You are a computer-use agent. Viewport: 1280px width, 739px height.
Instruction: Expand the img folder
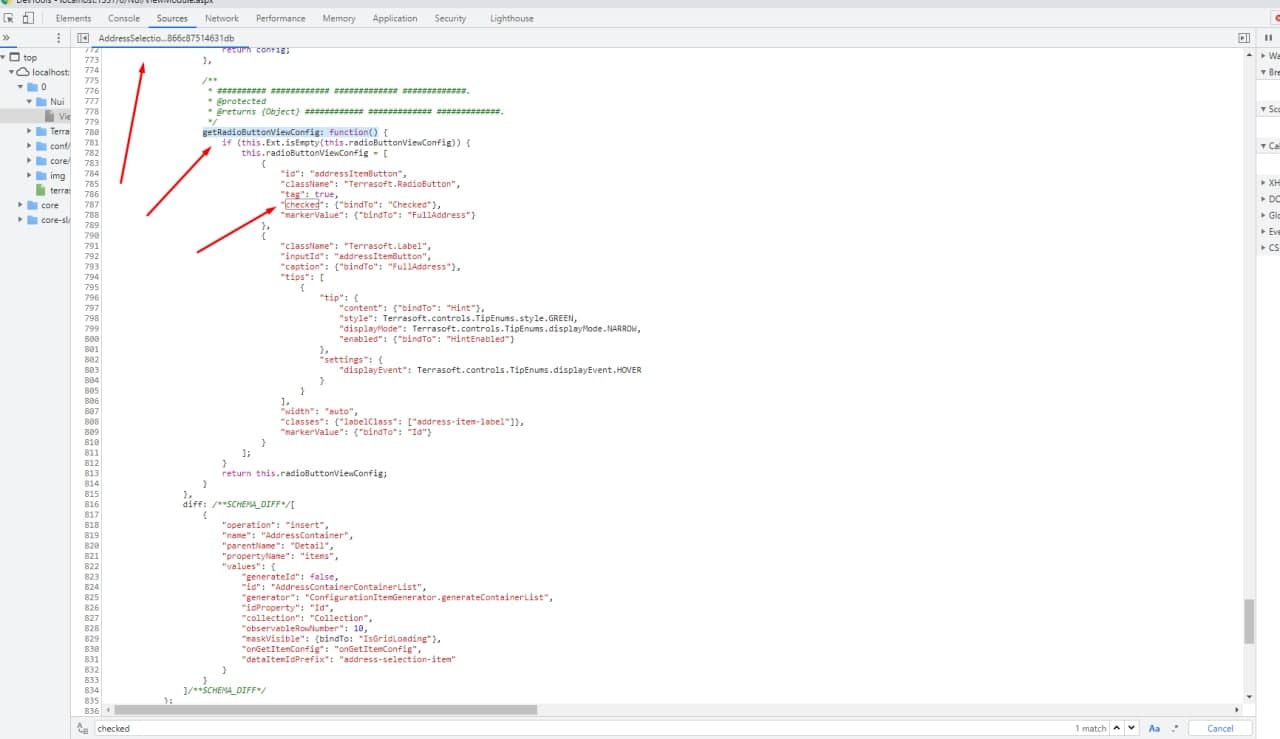point(29,175)
